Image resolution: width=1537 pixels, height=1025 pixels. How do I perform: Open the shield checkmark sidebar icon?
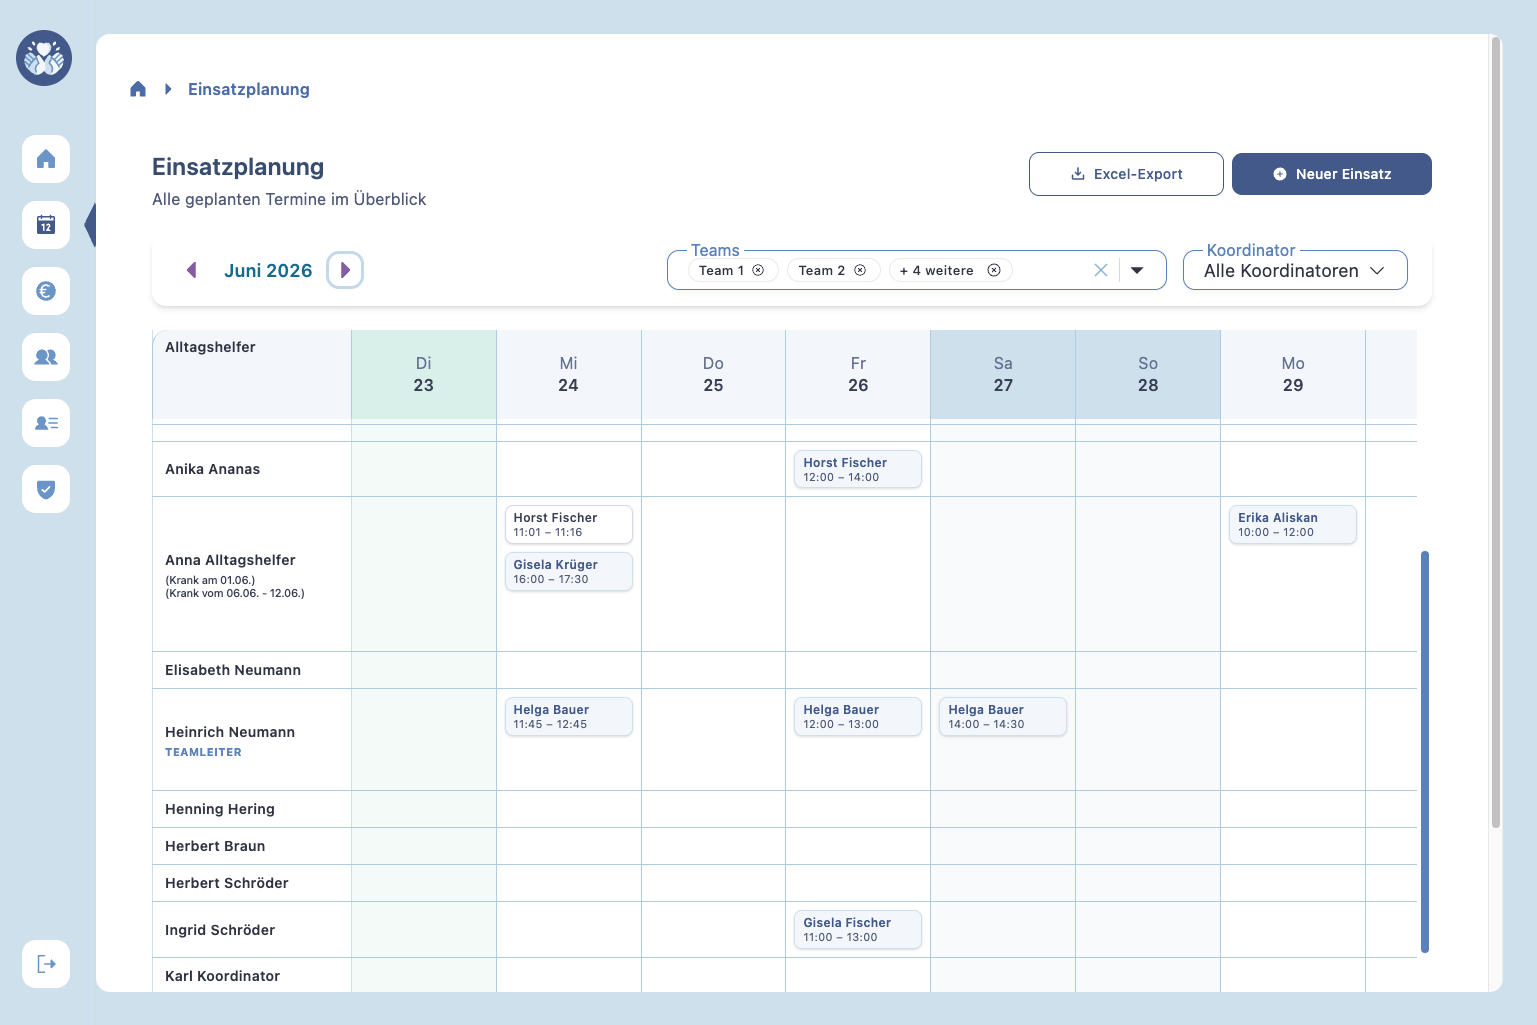46,489
